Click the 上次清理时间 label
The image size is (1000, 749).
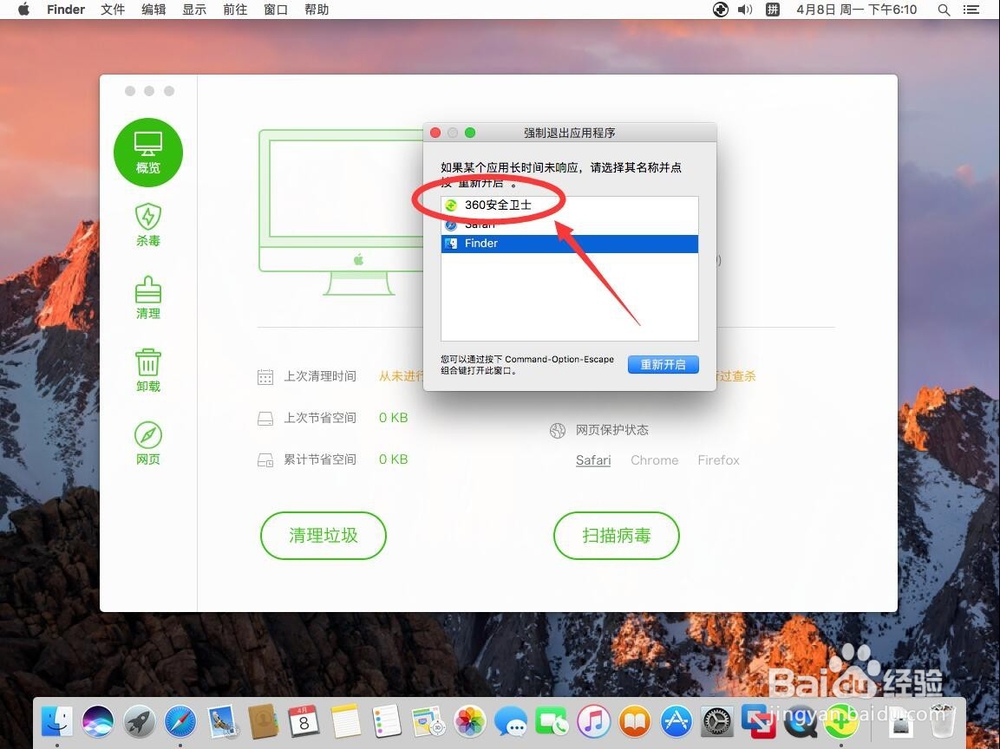point(320,376)
